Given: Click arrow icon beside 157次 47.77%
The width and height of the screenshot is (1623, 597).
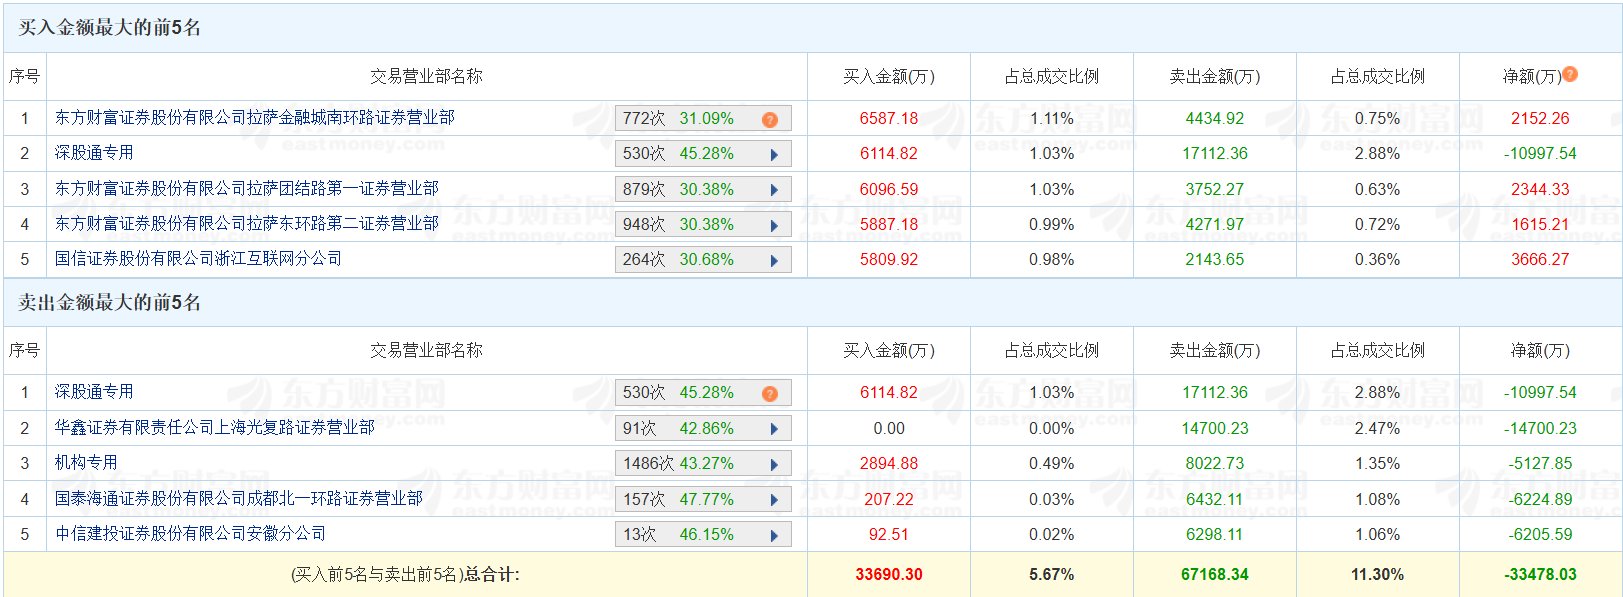Looking at the screenshot, I should tap(774, 500).
